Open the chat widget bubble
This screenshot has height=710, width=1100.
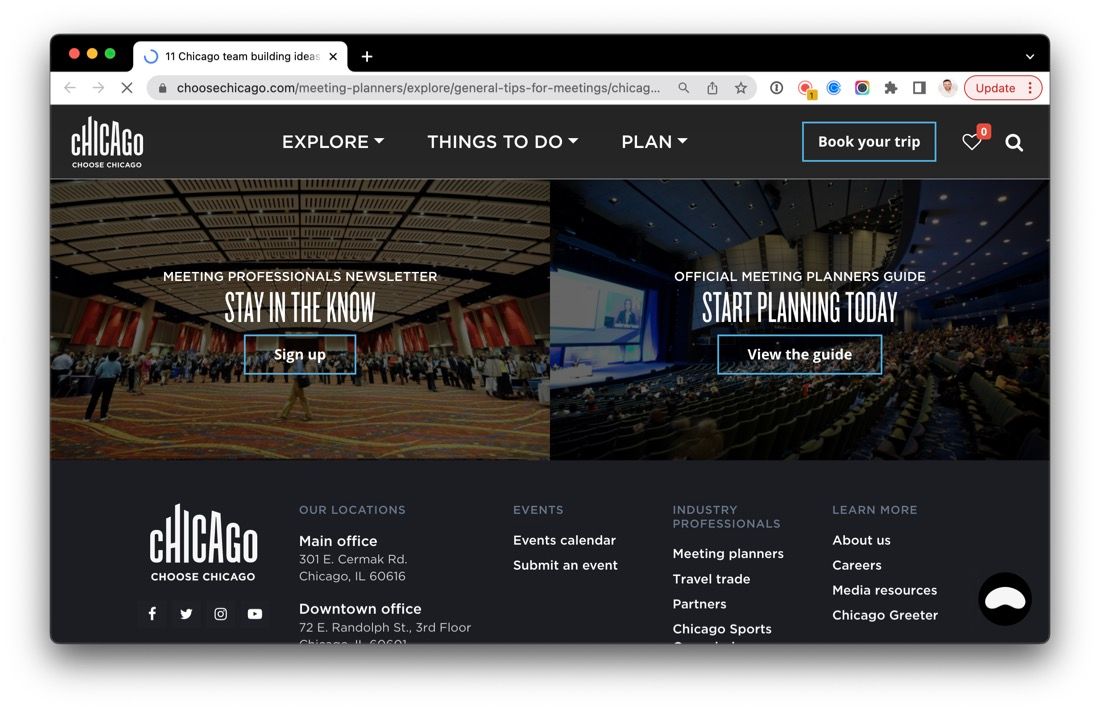tap(1005, 599)
